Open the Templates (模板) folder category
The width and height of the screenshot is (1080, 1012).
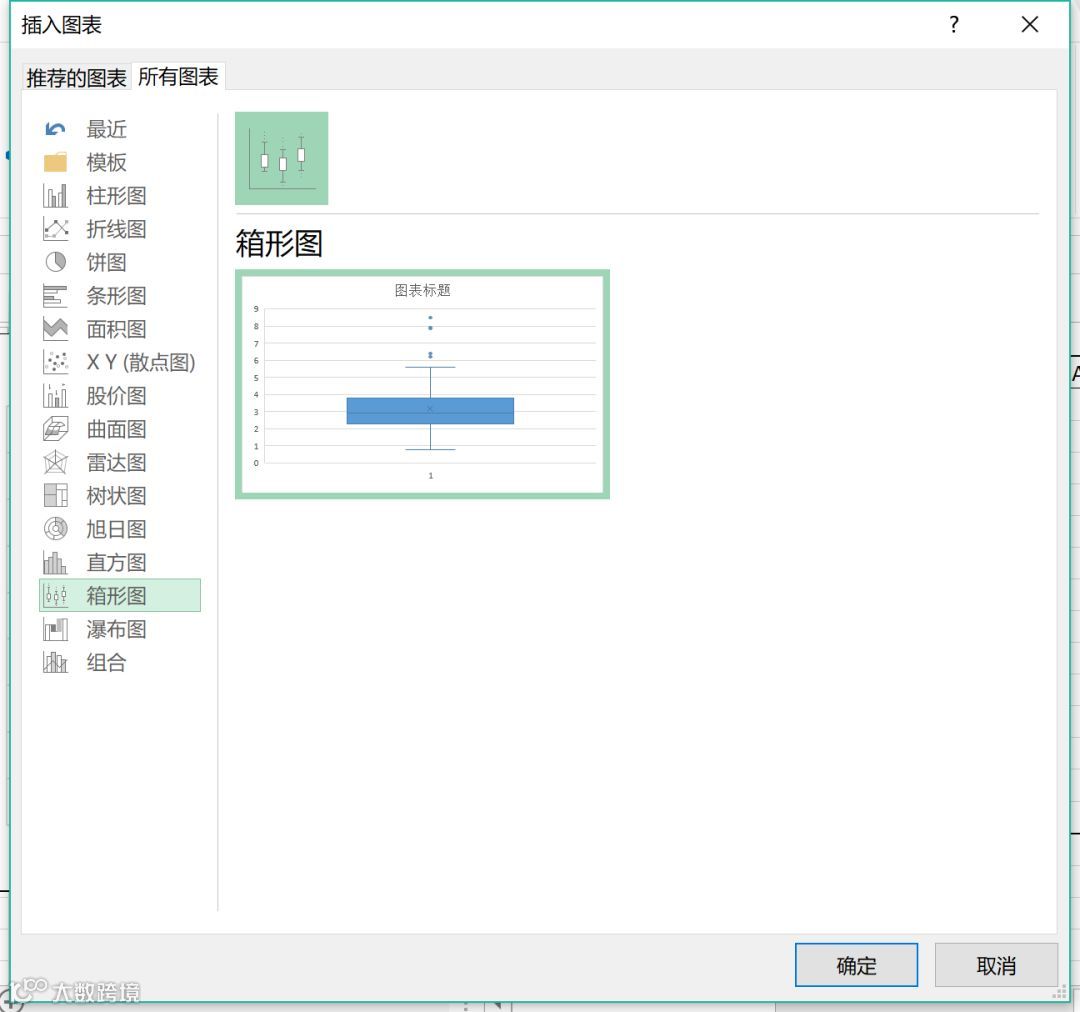[x=120, y=163]
